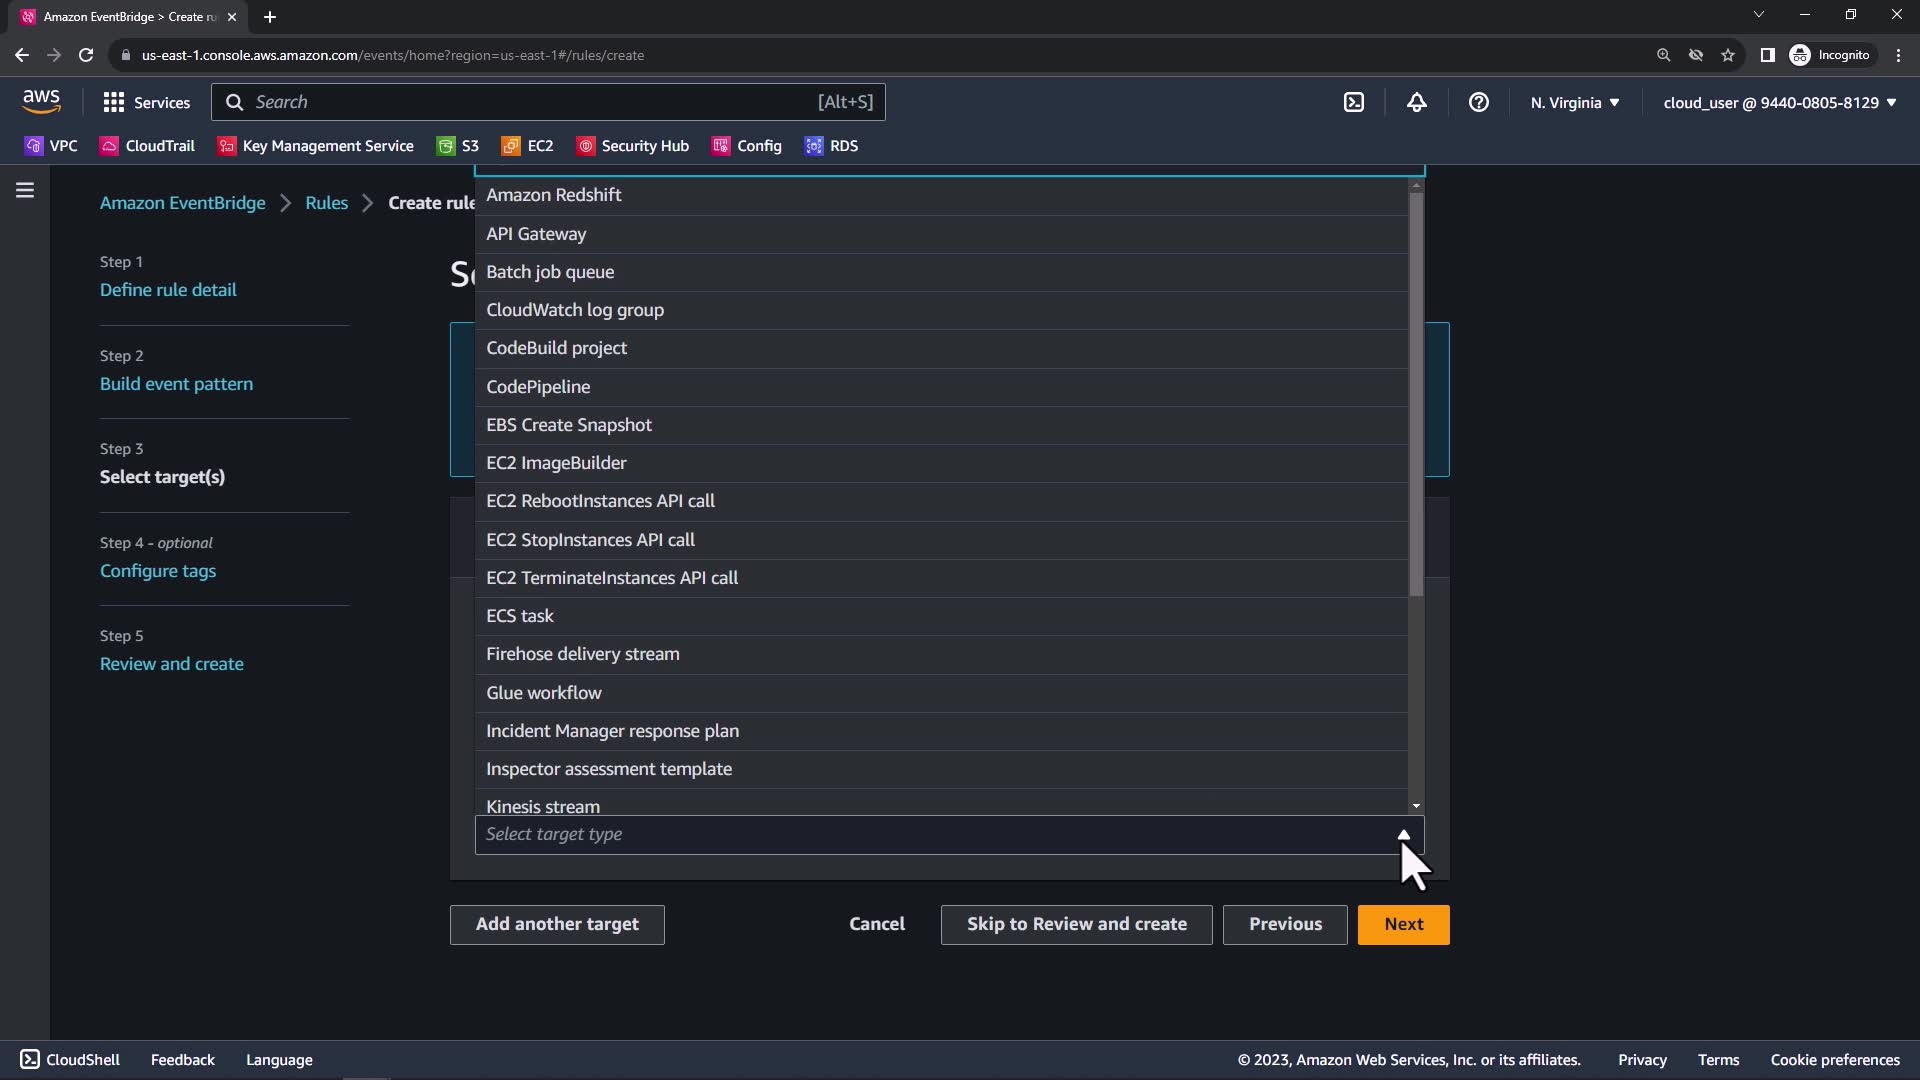Open the Services grid menu icon

coord(114,102)
